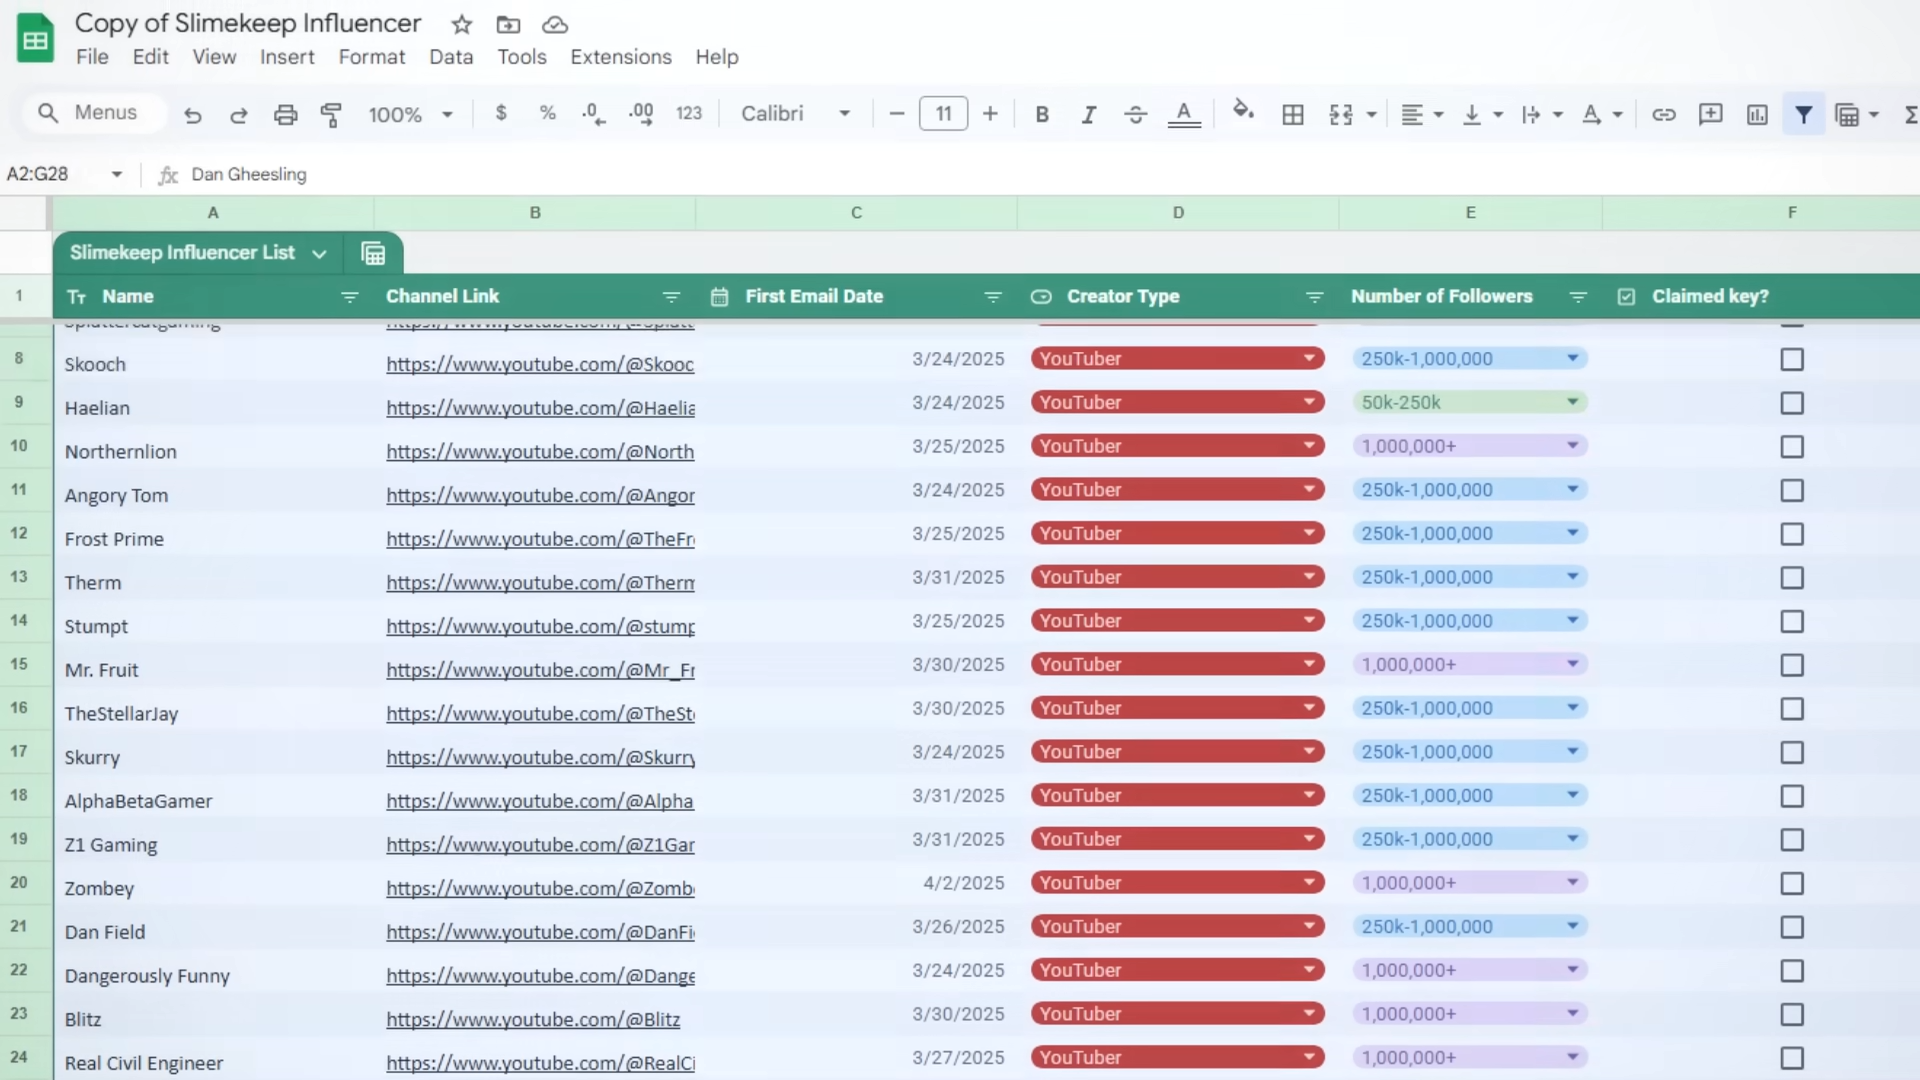Open the Creator Type column filter

[1314, 297]
